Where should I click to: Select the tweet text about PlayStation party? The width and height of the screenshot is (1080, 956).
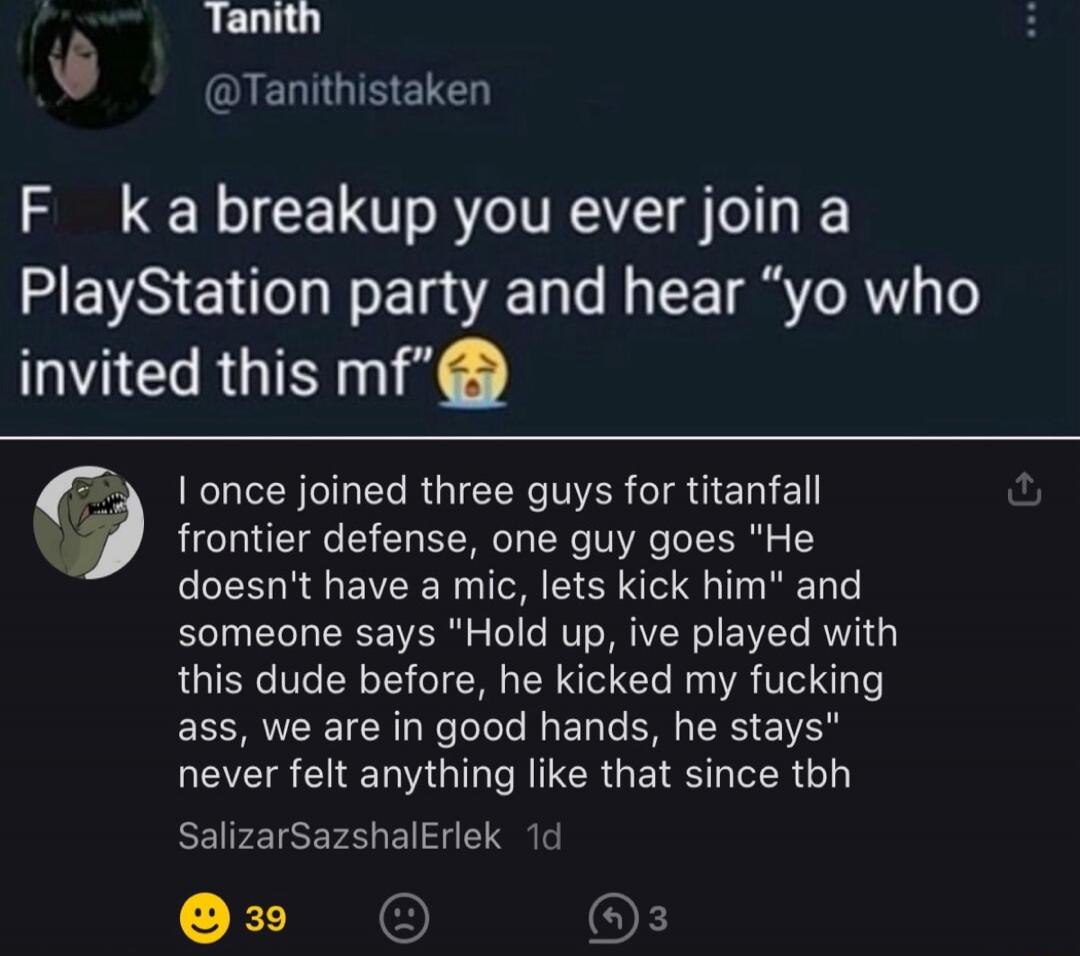pos(499,293)
